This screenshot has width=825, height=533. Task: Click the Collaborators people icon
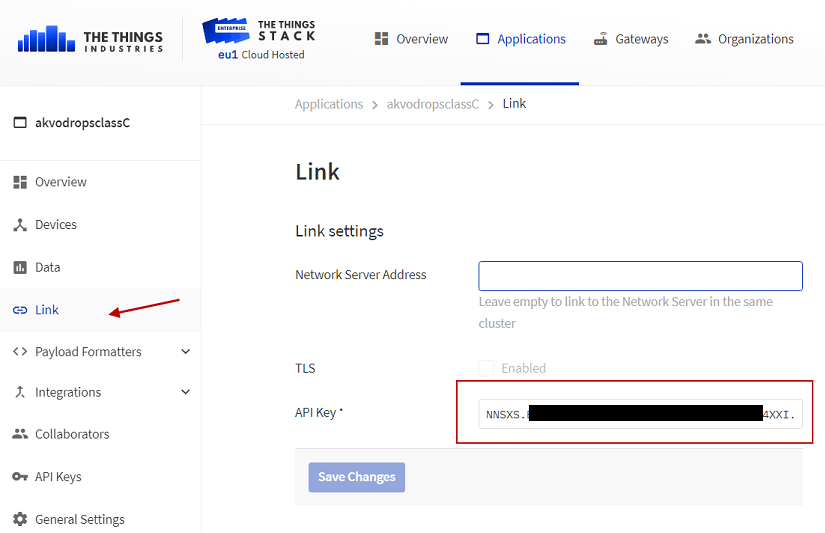pyautogui.click(x=20, y=434)
